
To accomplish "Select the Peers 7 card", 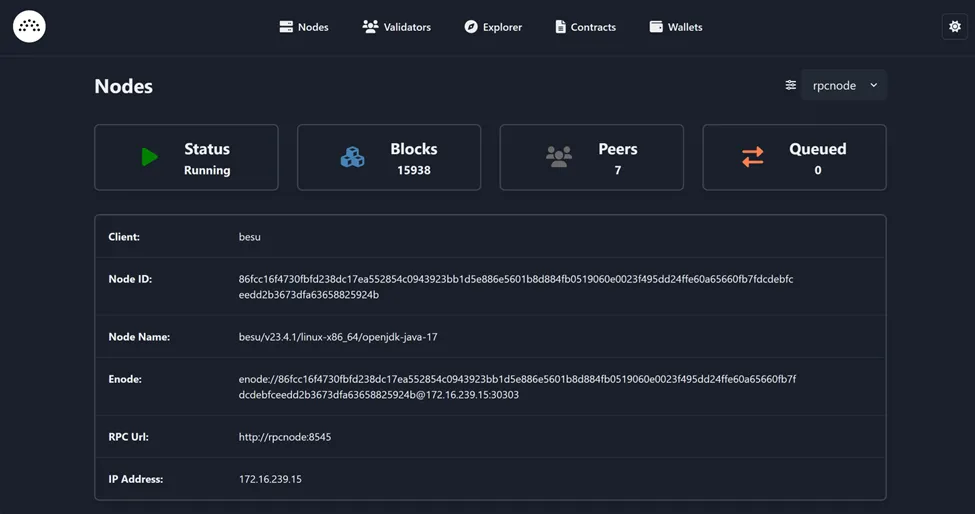I will (x=592, y=157).
